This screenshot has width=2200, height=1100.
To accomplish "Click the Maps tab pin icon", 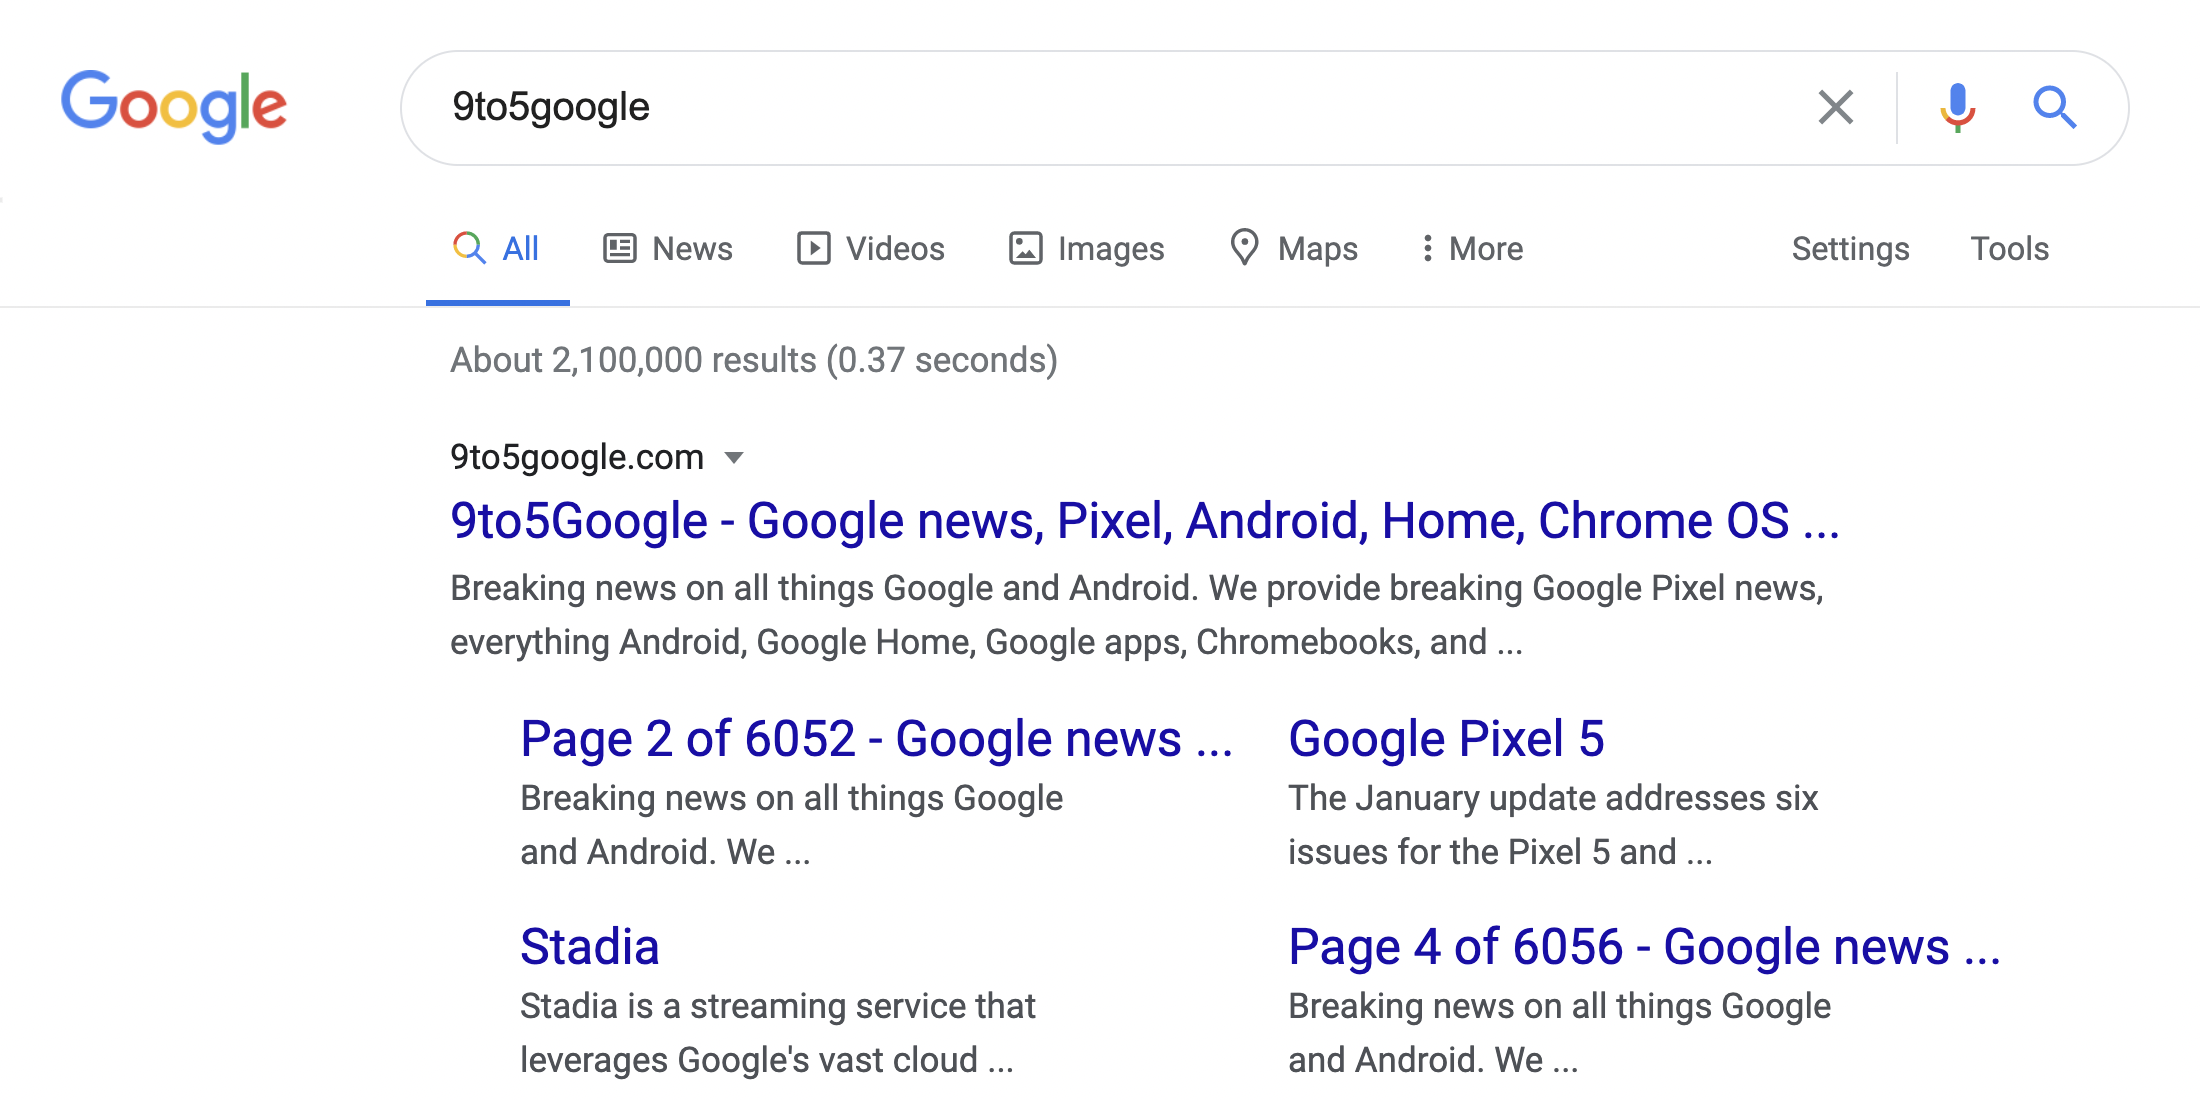I will tap(1244, 247).
